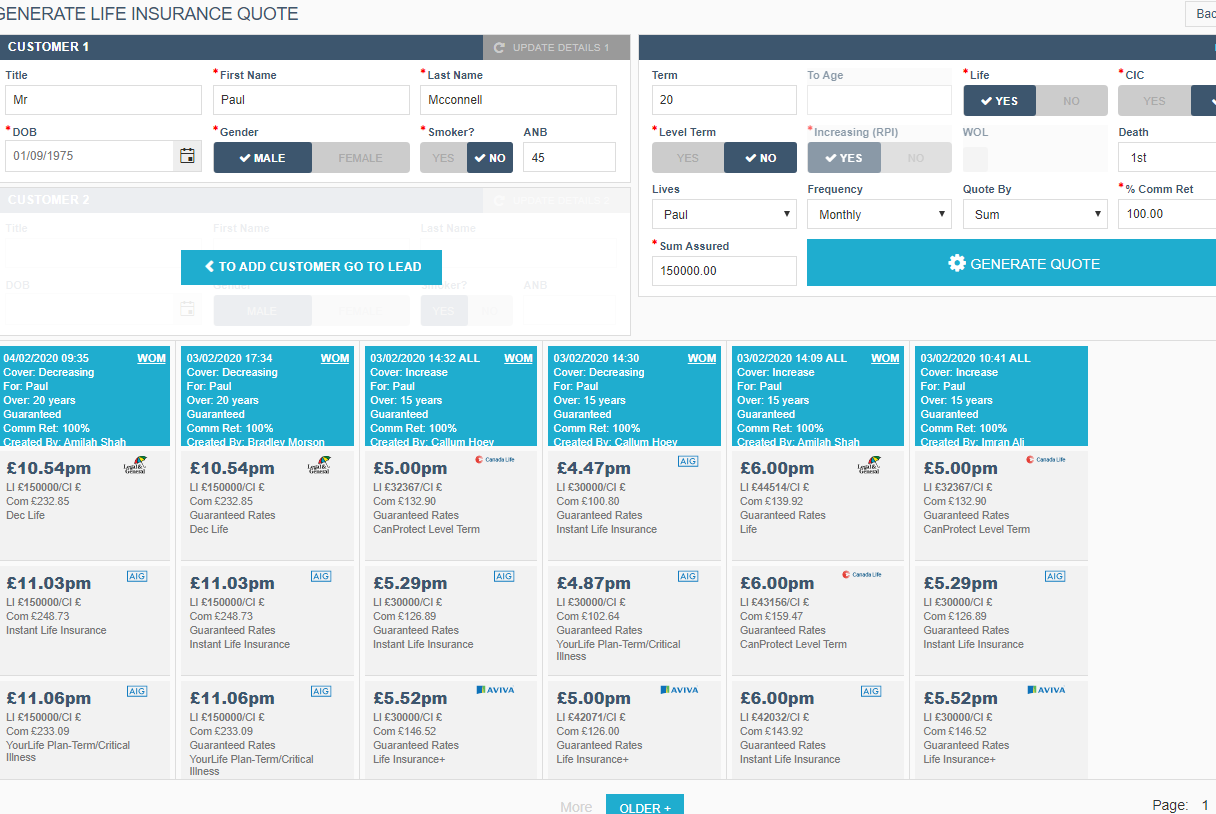The height and width of the screenshot is (814, 1216).
Task: Open the Quote By dropdown
Action: pyautogui.click(x=1034, y=214)
